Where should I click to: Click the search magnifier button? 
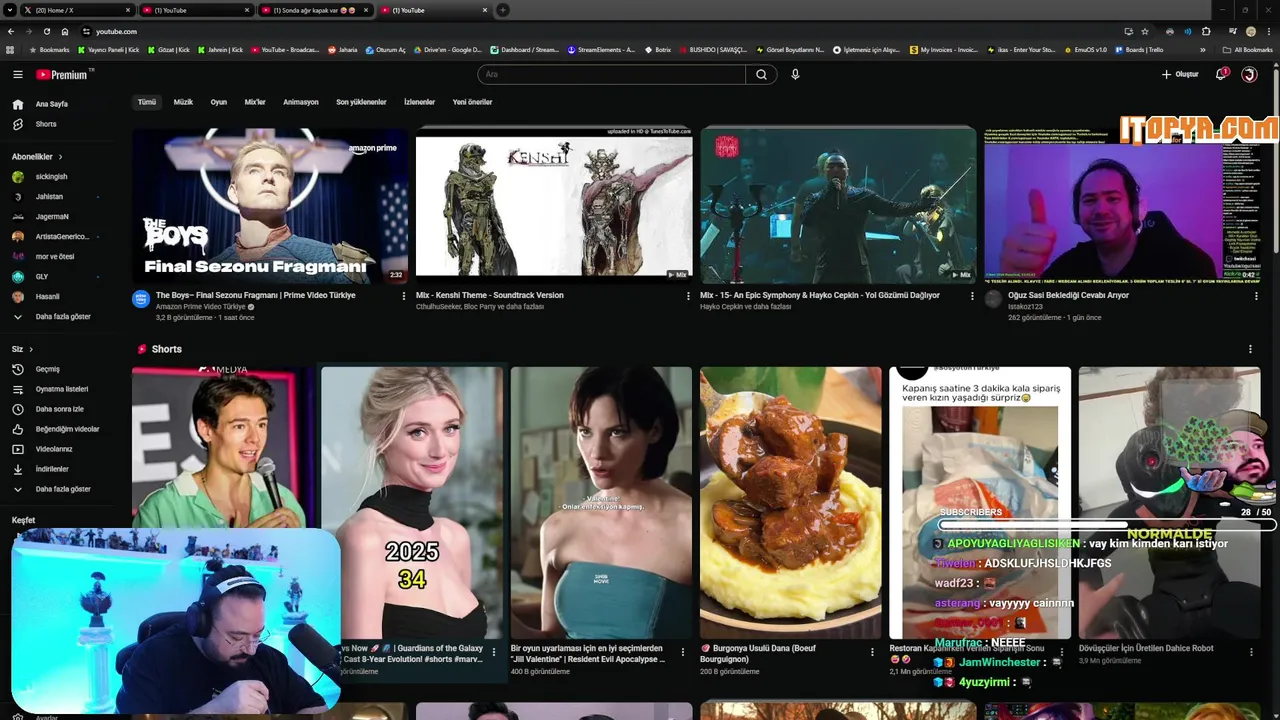point(761,74)
